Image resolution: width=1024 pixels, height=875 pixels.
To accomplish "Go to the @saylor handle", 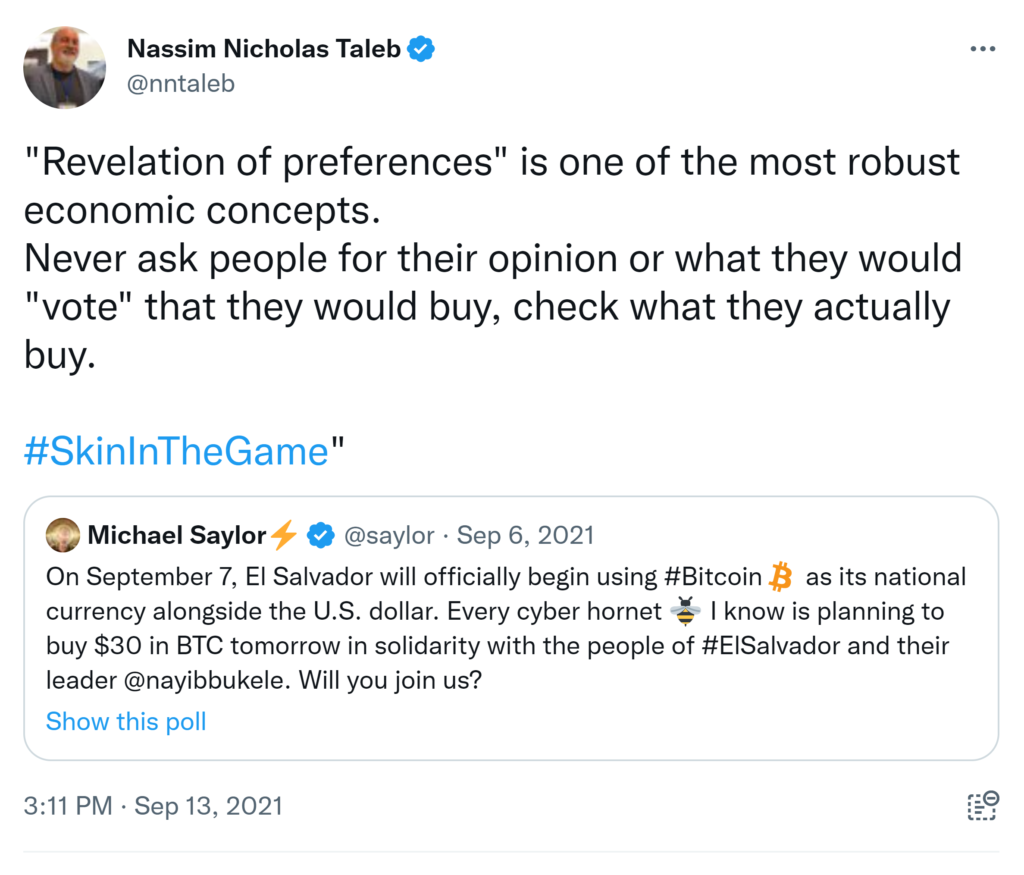I will click(389, 535).
